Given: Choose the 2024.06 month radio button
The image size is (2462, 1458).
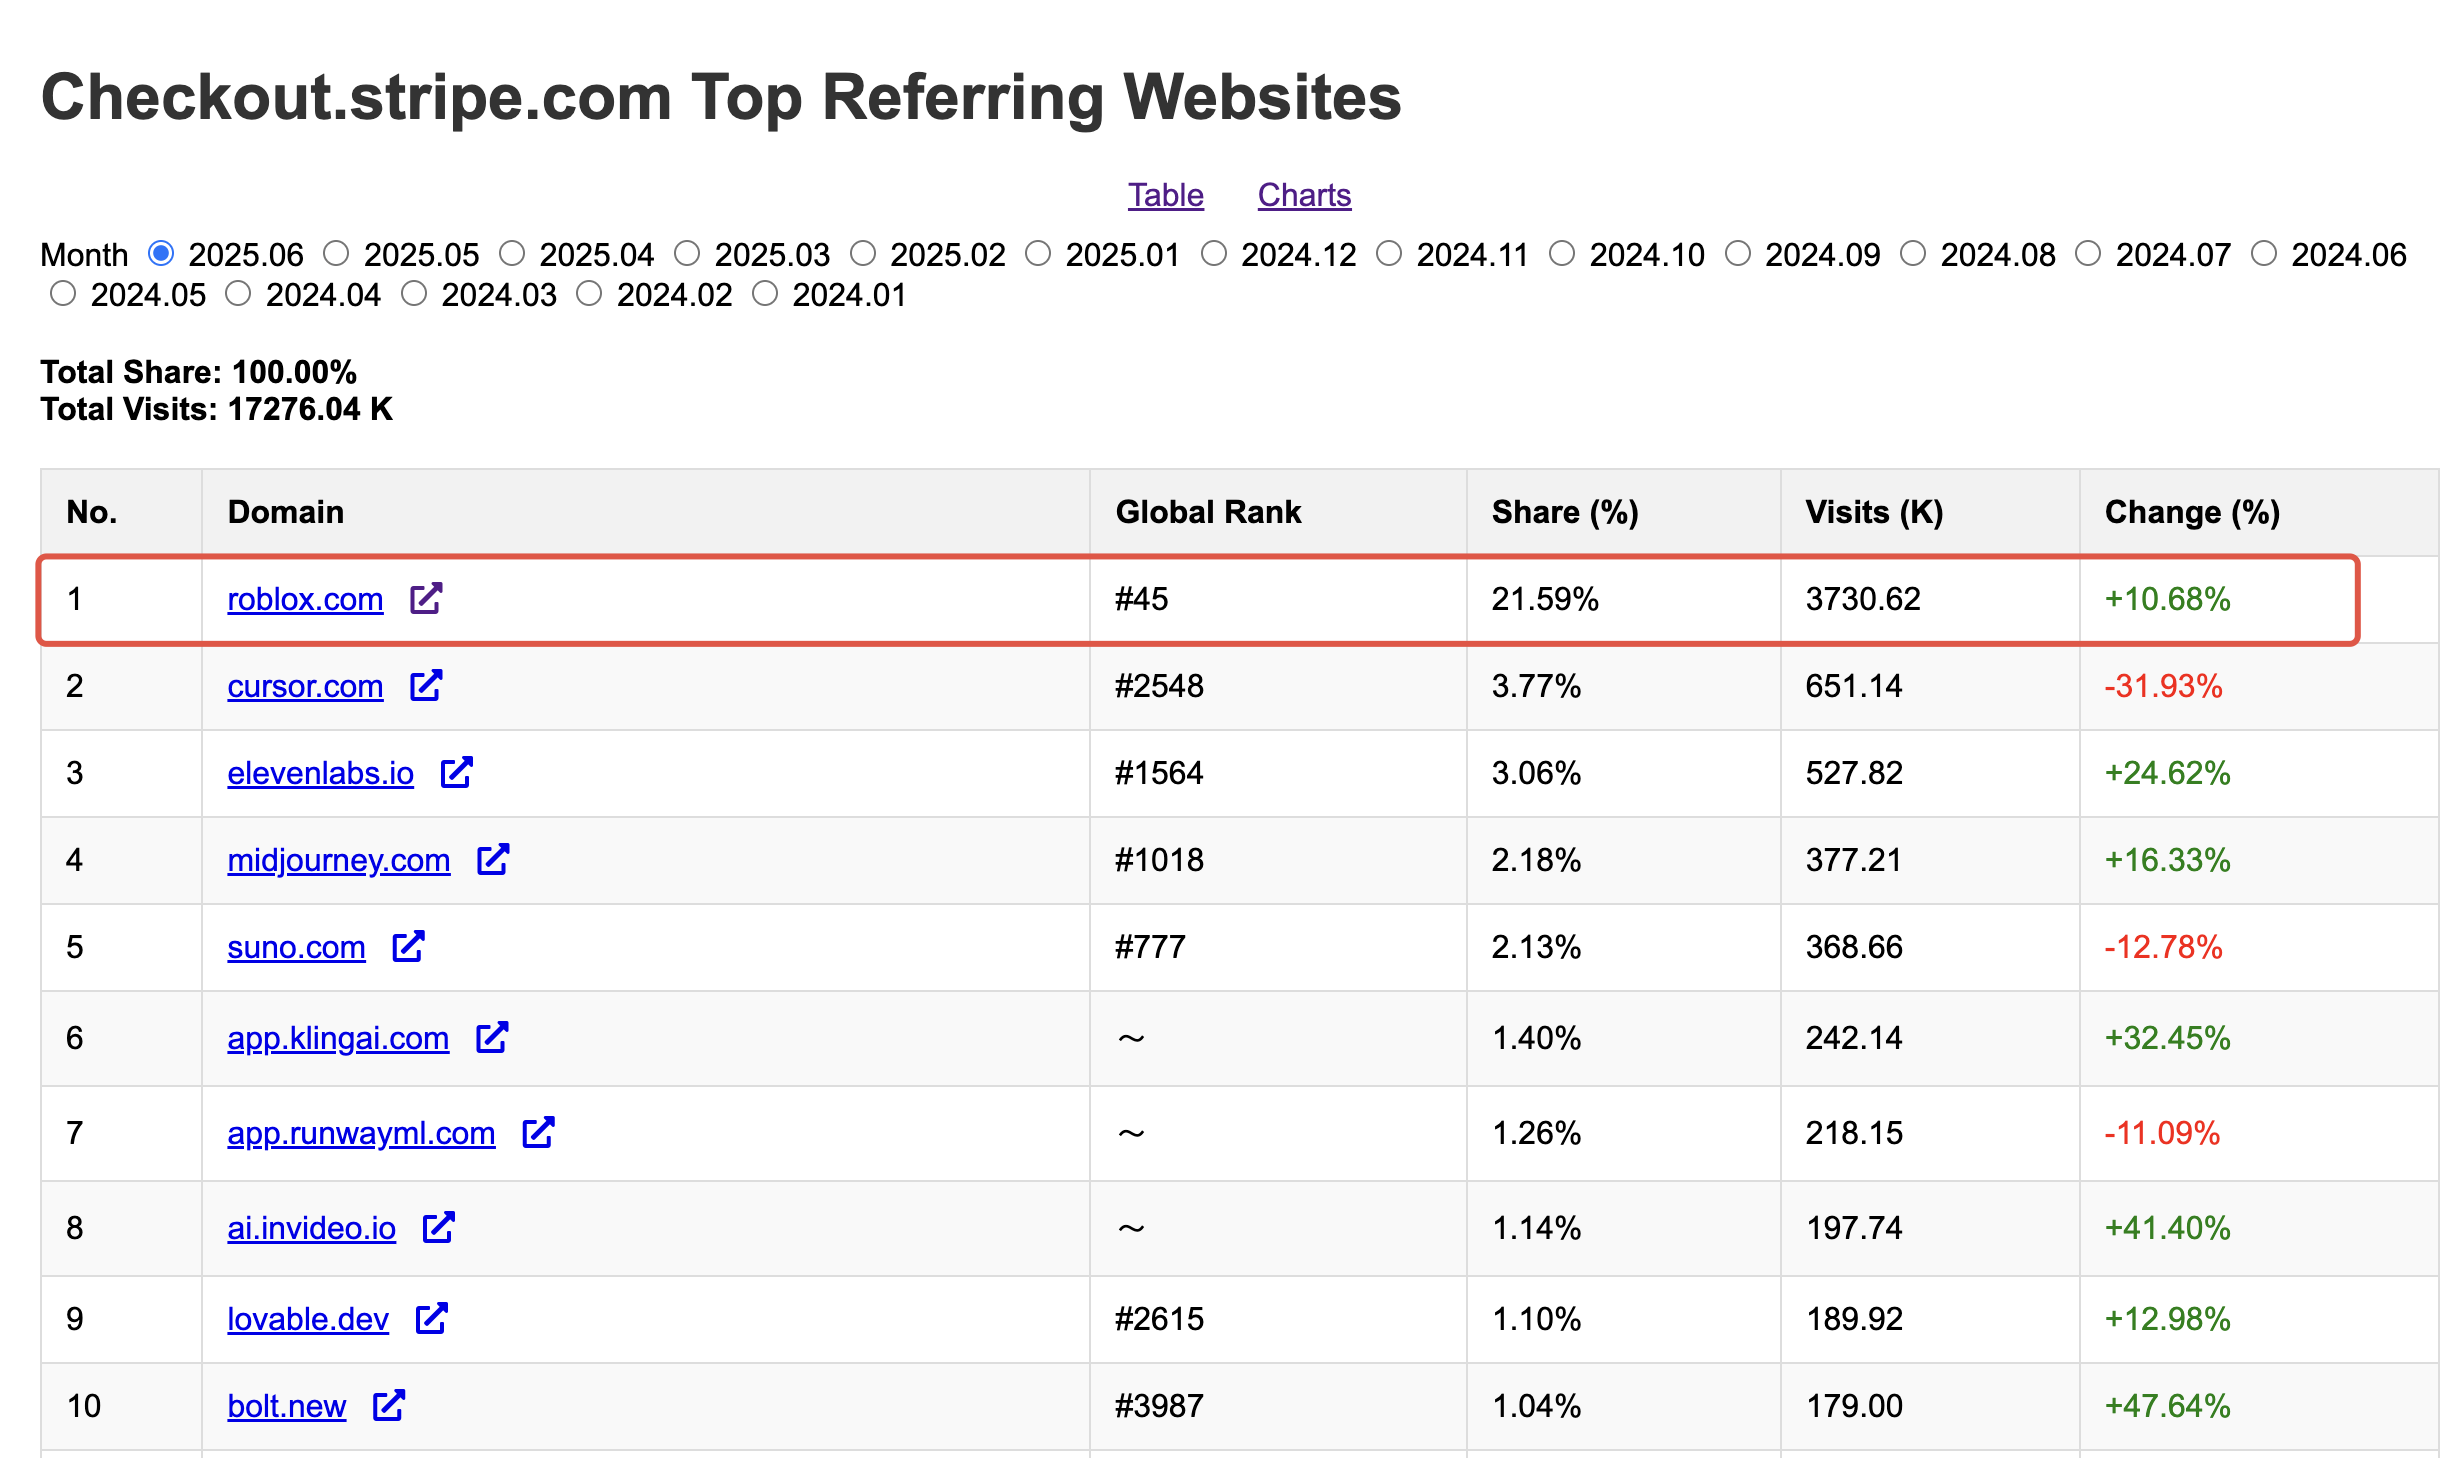Looking at the screenshot, I should (2264, 254).
